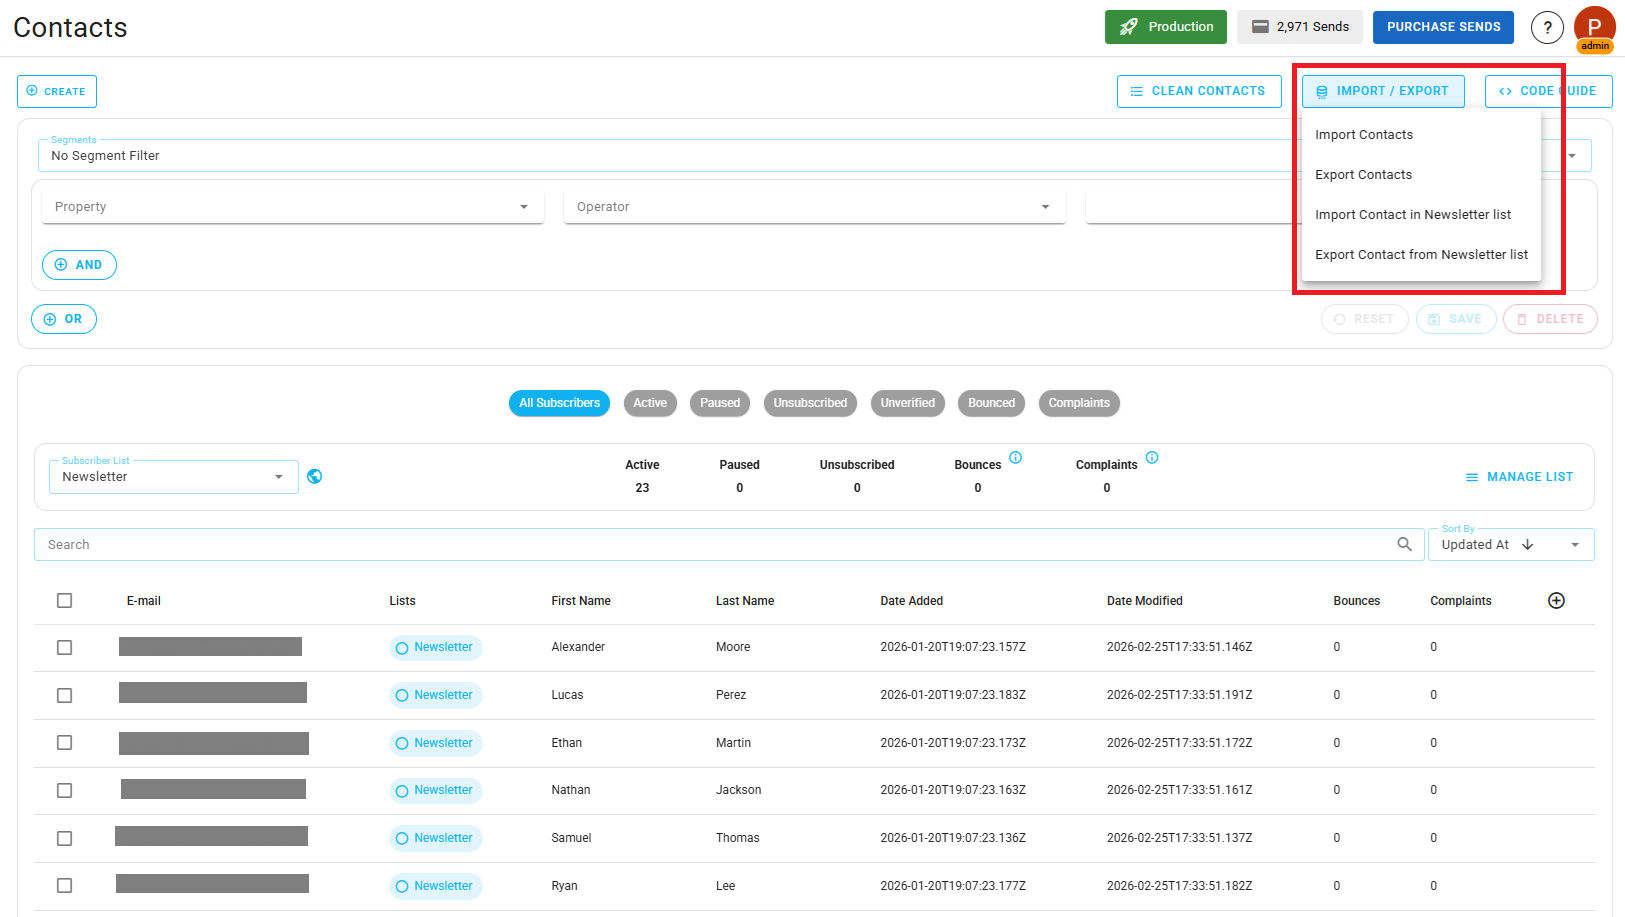1625x917 pixels.
Task: Check the checkbox for Lucas Perez
Action: pos(64,694)
